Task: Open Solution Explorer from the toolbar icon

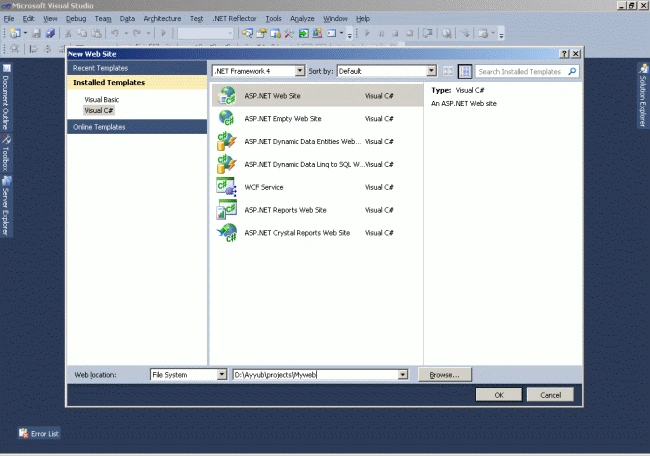Action: click(x=247, y=33)
